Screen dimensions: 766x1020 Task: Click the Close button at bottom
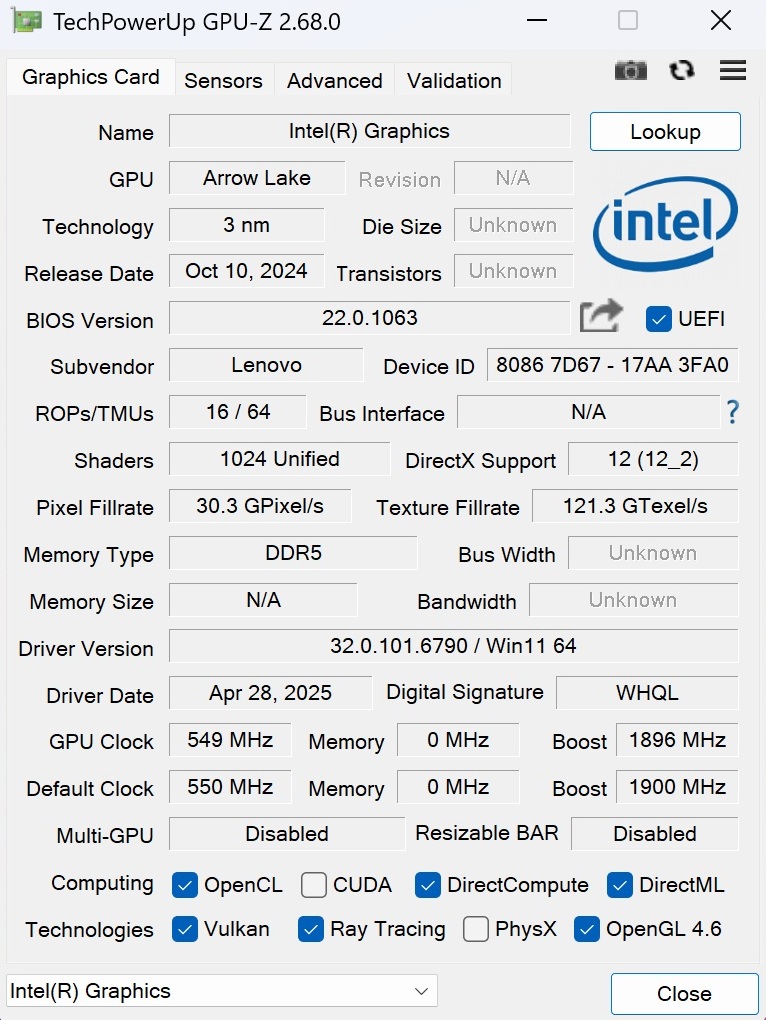tap(684, 993)
